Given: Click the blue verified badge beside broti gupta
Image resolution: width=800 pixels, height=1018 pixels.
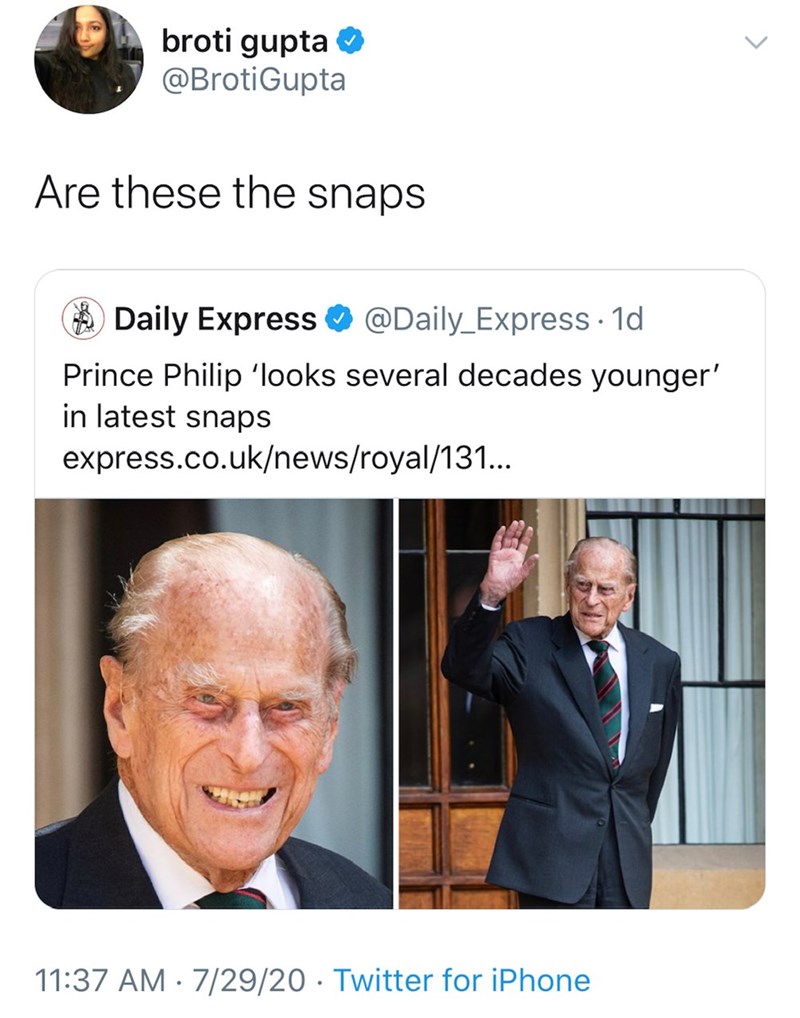Looking at the screenshot, I should click(347, 42).
